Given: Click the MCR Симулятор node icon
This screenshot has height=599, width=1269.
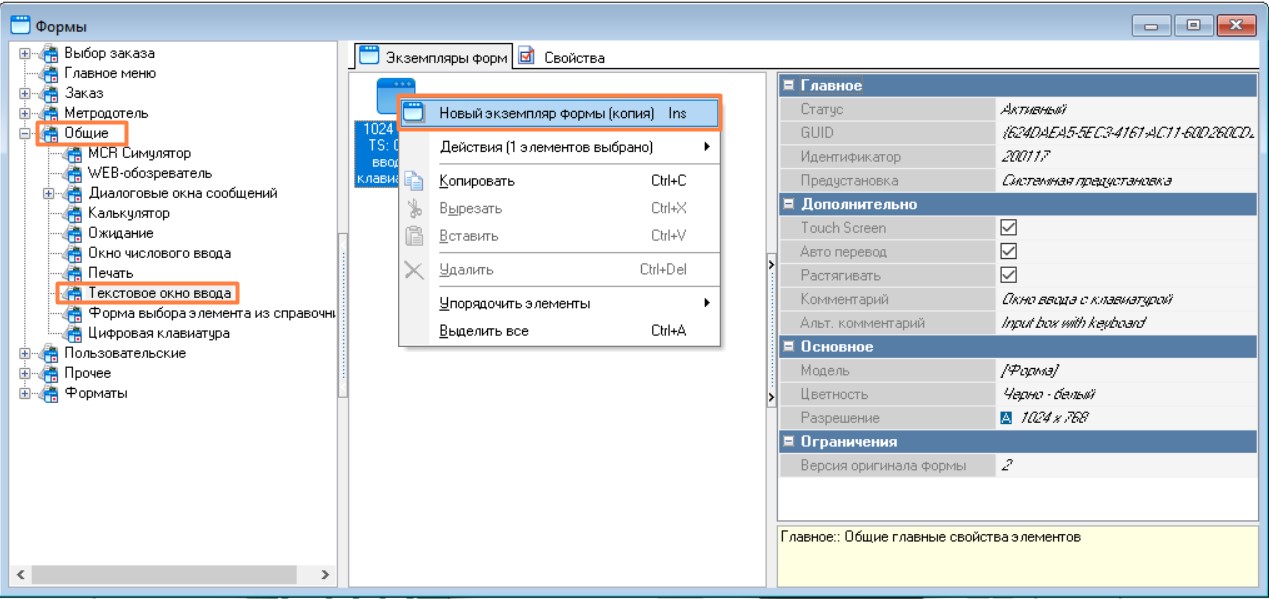Looking at the screenshot, I should (73, 154).
